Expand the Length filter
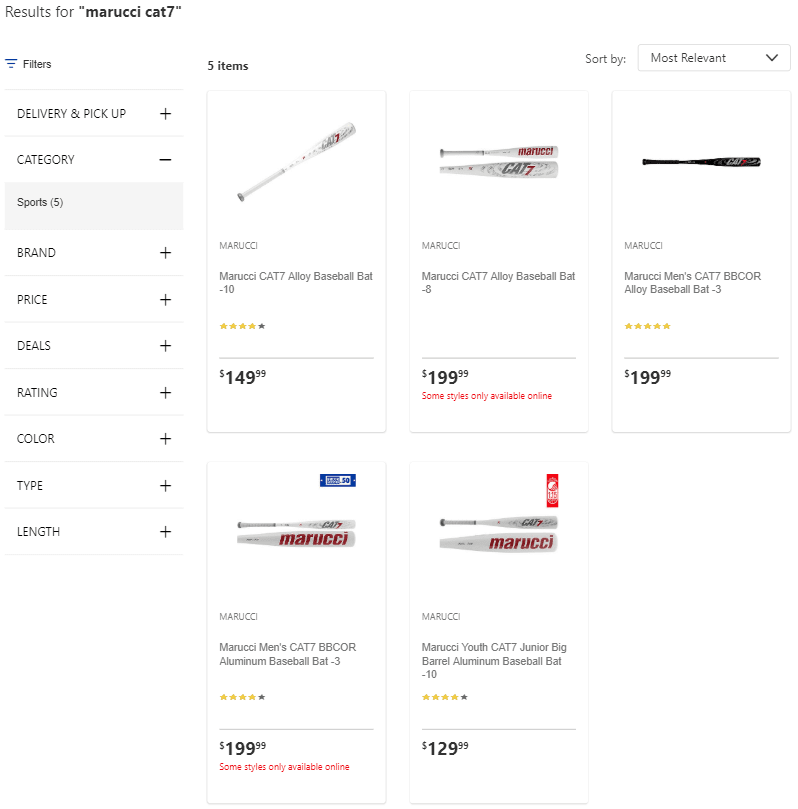This screenshot has height=809, width=798. (165, 532)
